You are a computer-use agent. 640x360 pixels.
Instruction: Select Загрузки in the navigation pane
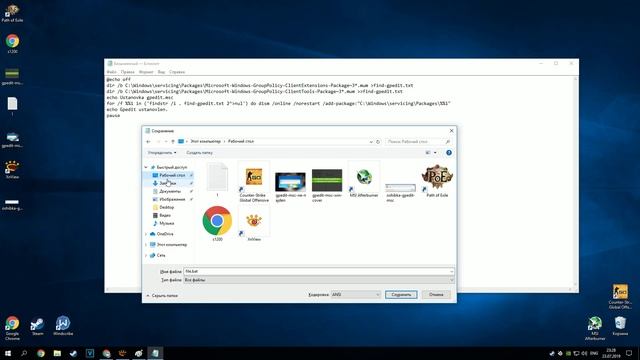pos(168,183)
